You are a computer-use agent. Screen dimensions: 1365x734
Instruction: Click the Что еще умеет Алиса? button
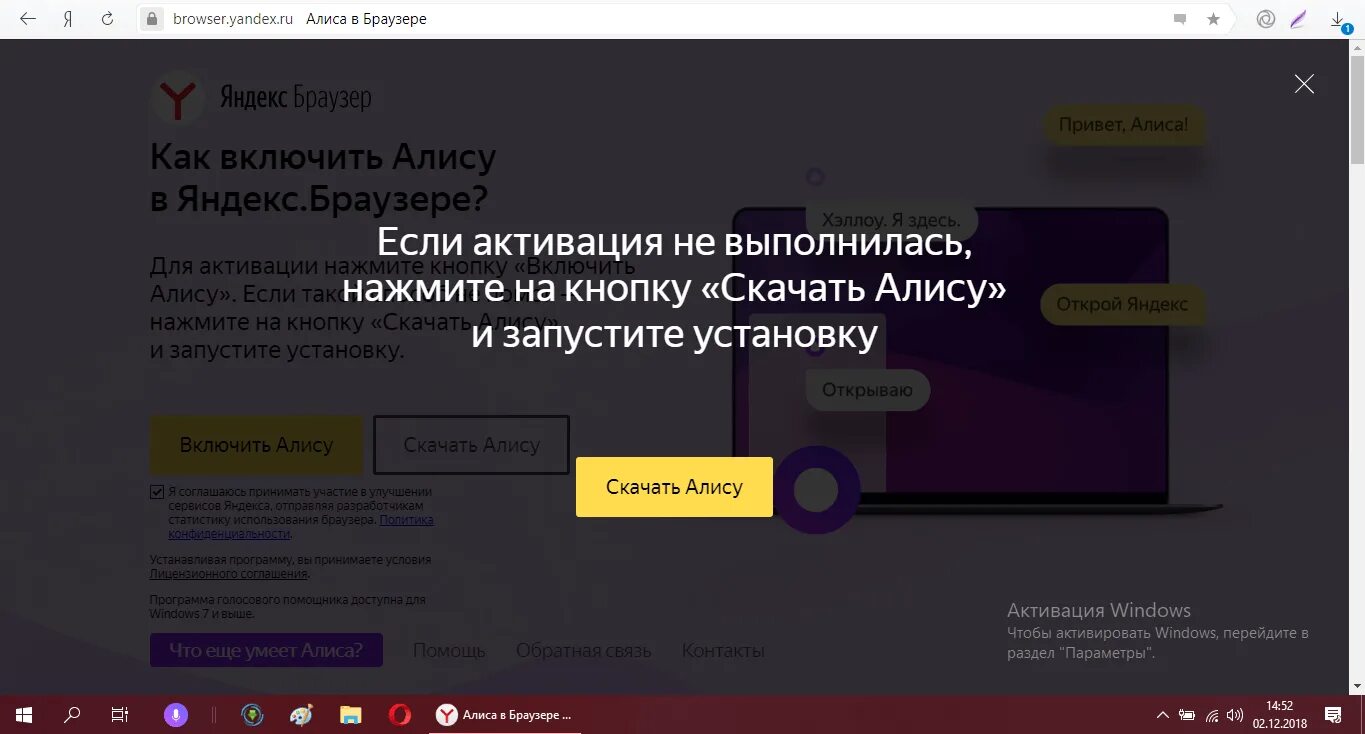coord(266,650)
